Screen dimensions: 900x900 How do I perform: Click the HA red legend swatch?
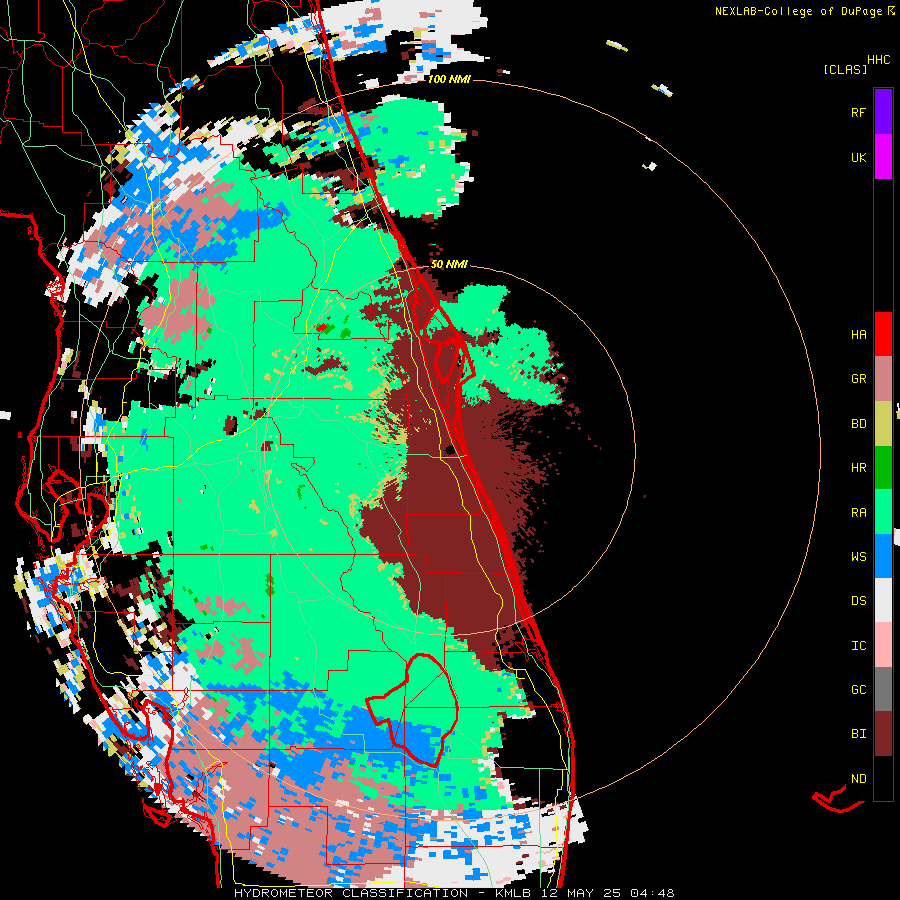point(883,334)
